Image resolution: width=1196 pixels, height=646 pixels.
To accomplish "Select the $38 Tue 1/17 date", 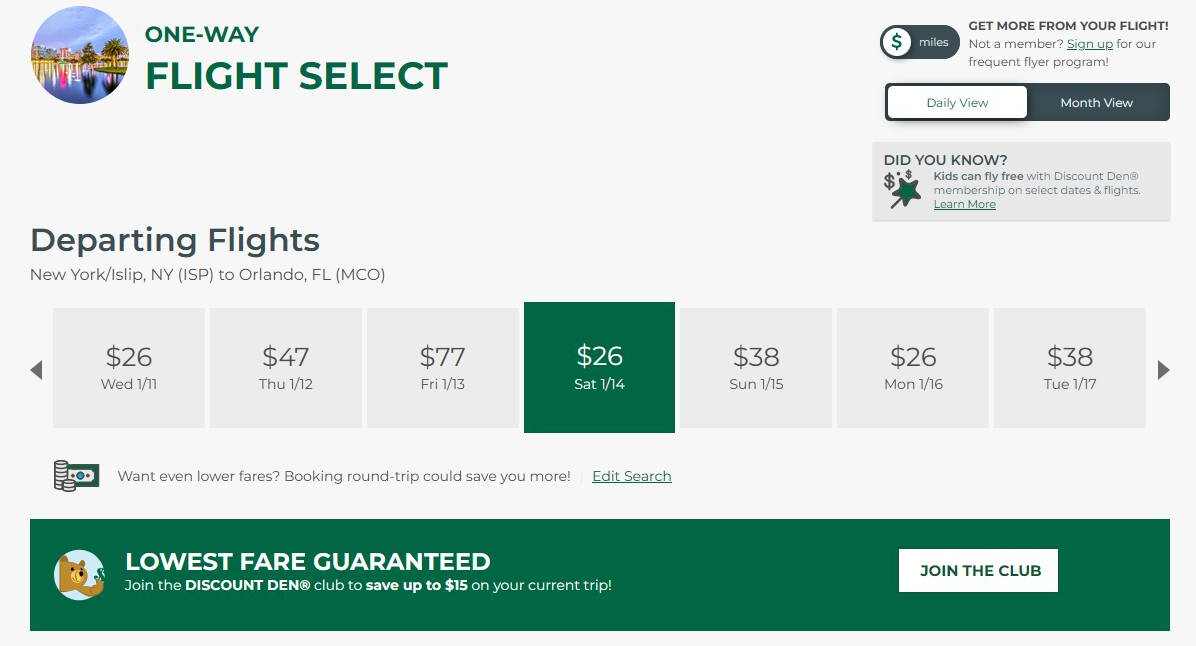I will click(x=1070, y=368).
